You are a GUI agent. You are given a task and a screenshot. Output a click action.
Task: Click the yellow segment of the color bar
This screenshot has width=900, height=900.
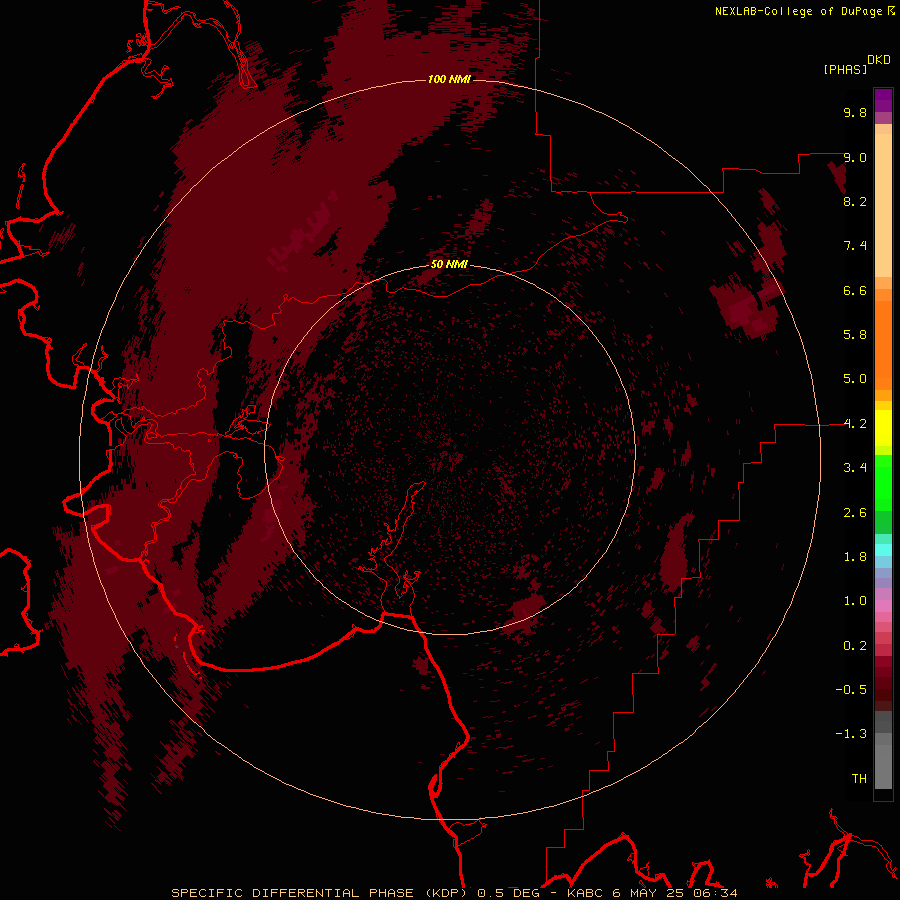coord(883,428)
